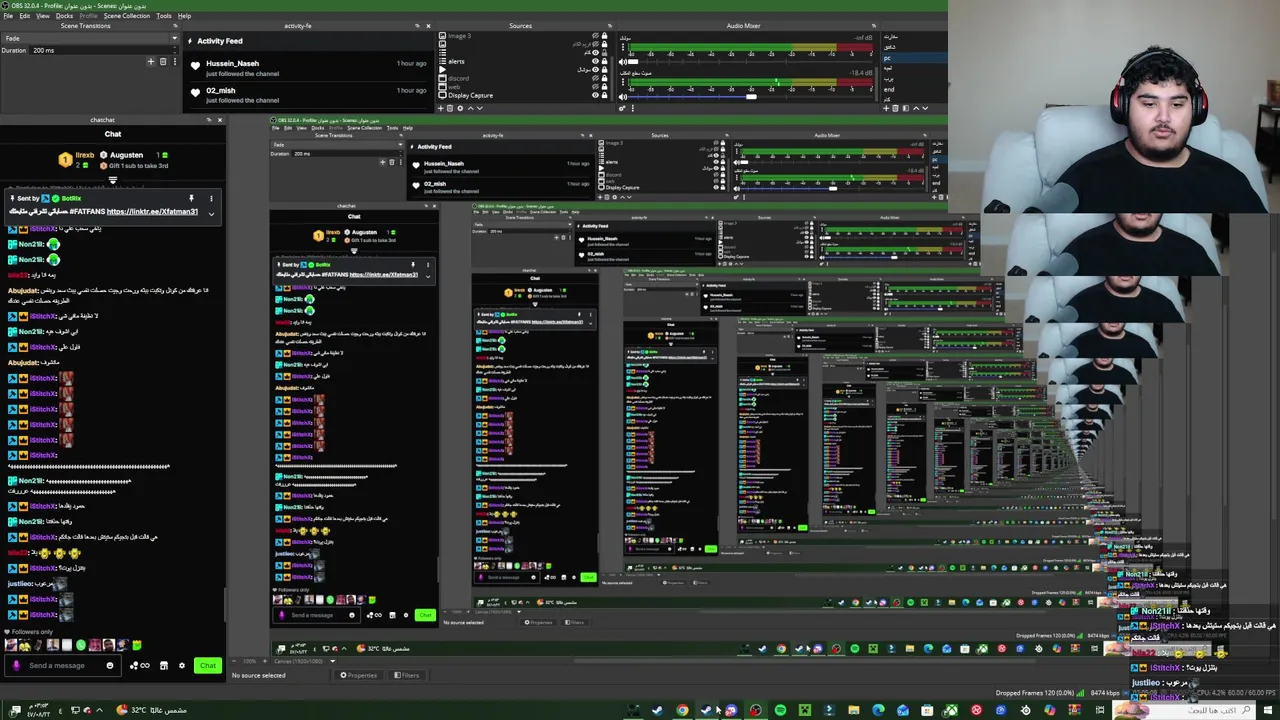Select the 'pc' scene in Scenes list
Screen dimensions: 1280x720
913,58
